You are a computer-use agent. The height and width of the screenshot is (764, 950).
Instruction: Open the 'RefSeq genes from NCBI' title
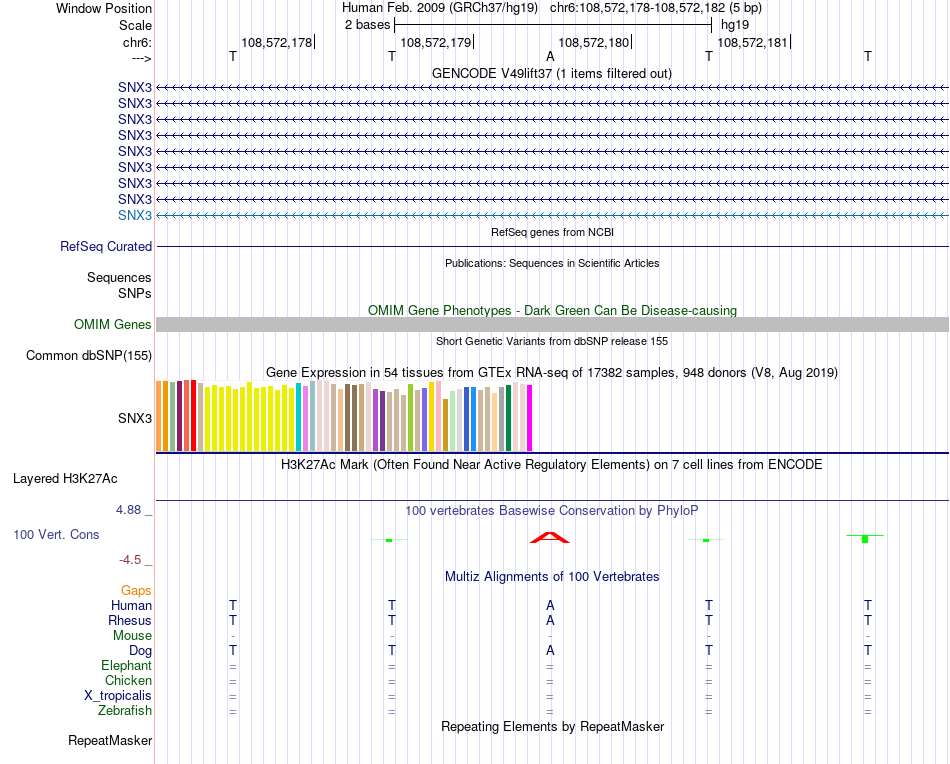pyautogui.click(x=552, y=232)
